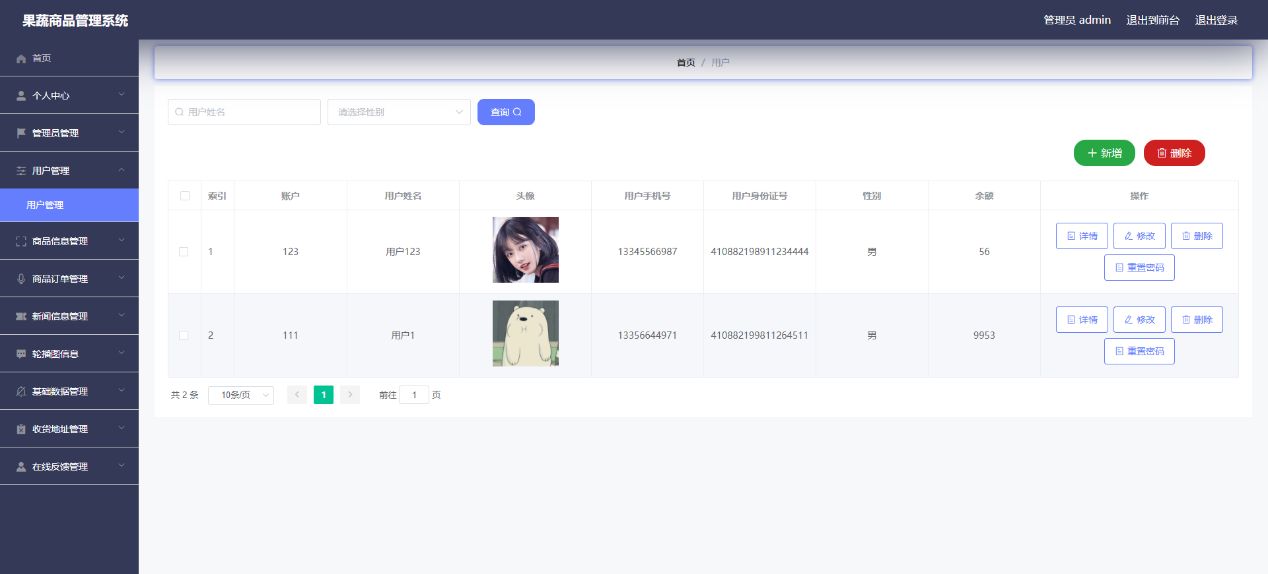This screenshot has width=1268, height=574.
Task: Click the icon beside 新闻信息管理
Action: pyautogui.click(x=21, y=316)
